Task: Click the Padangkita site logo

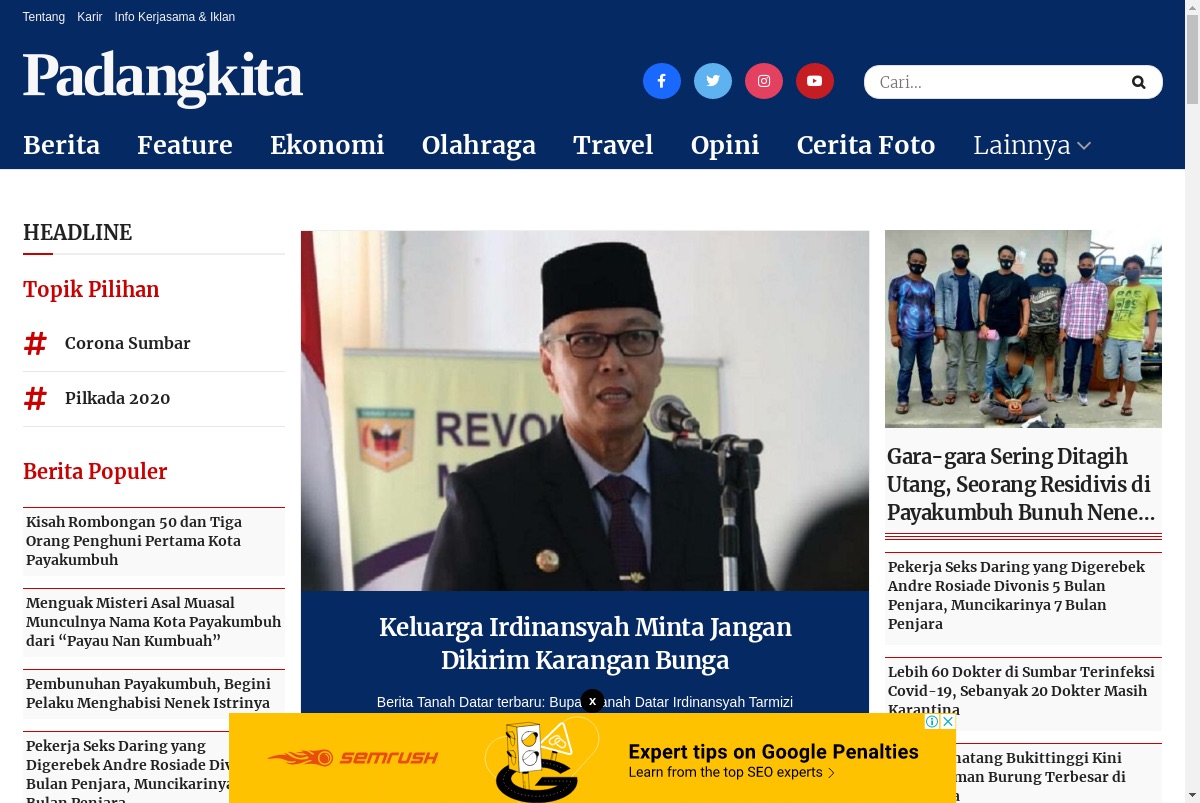Action: 163,78
